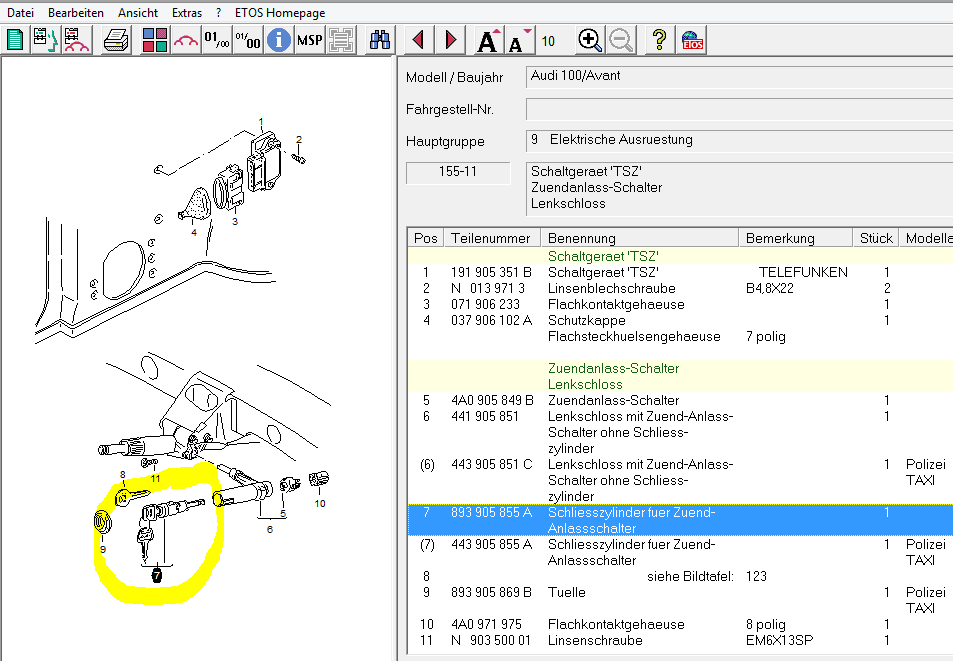This screenshot has height=661, width=953.
Task: Click the MSP toolbar button
Action: coord(310,40)
